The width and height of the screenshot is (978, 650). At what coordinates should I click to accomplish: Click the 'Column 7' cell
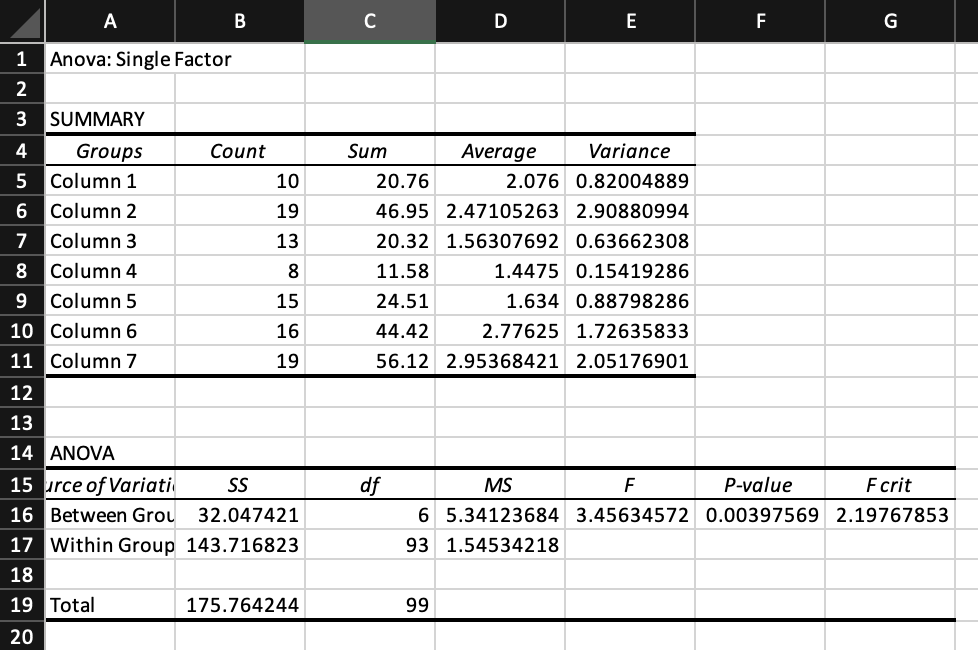coord(110,361)
